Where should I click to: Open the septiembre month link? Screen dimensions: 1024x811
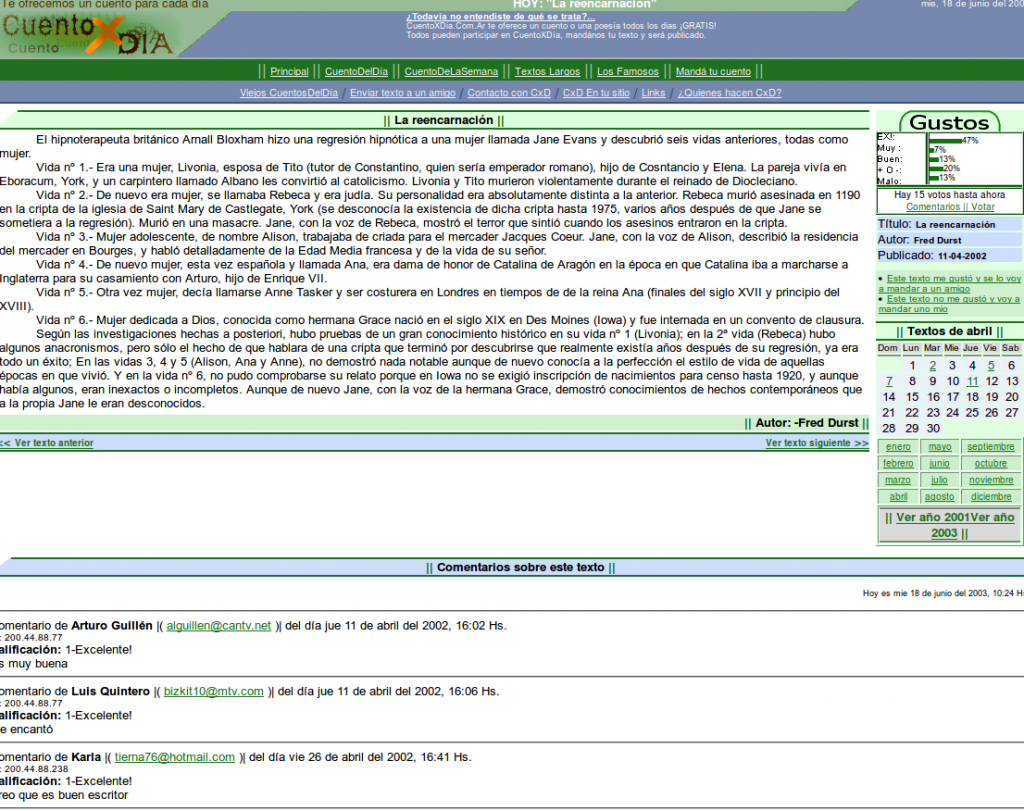click(990, 447)
